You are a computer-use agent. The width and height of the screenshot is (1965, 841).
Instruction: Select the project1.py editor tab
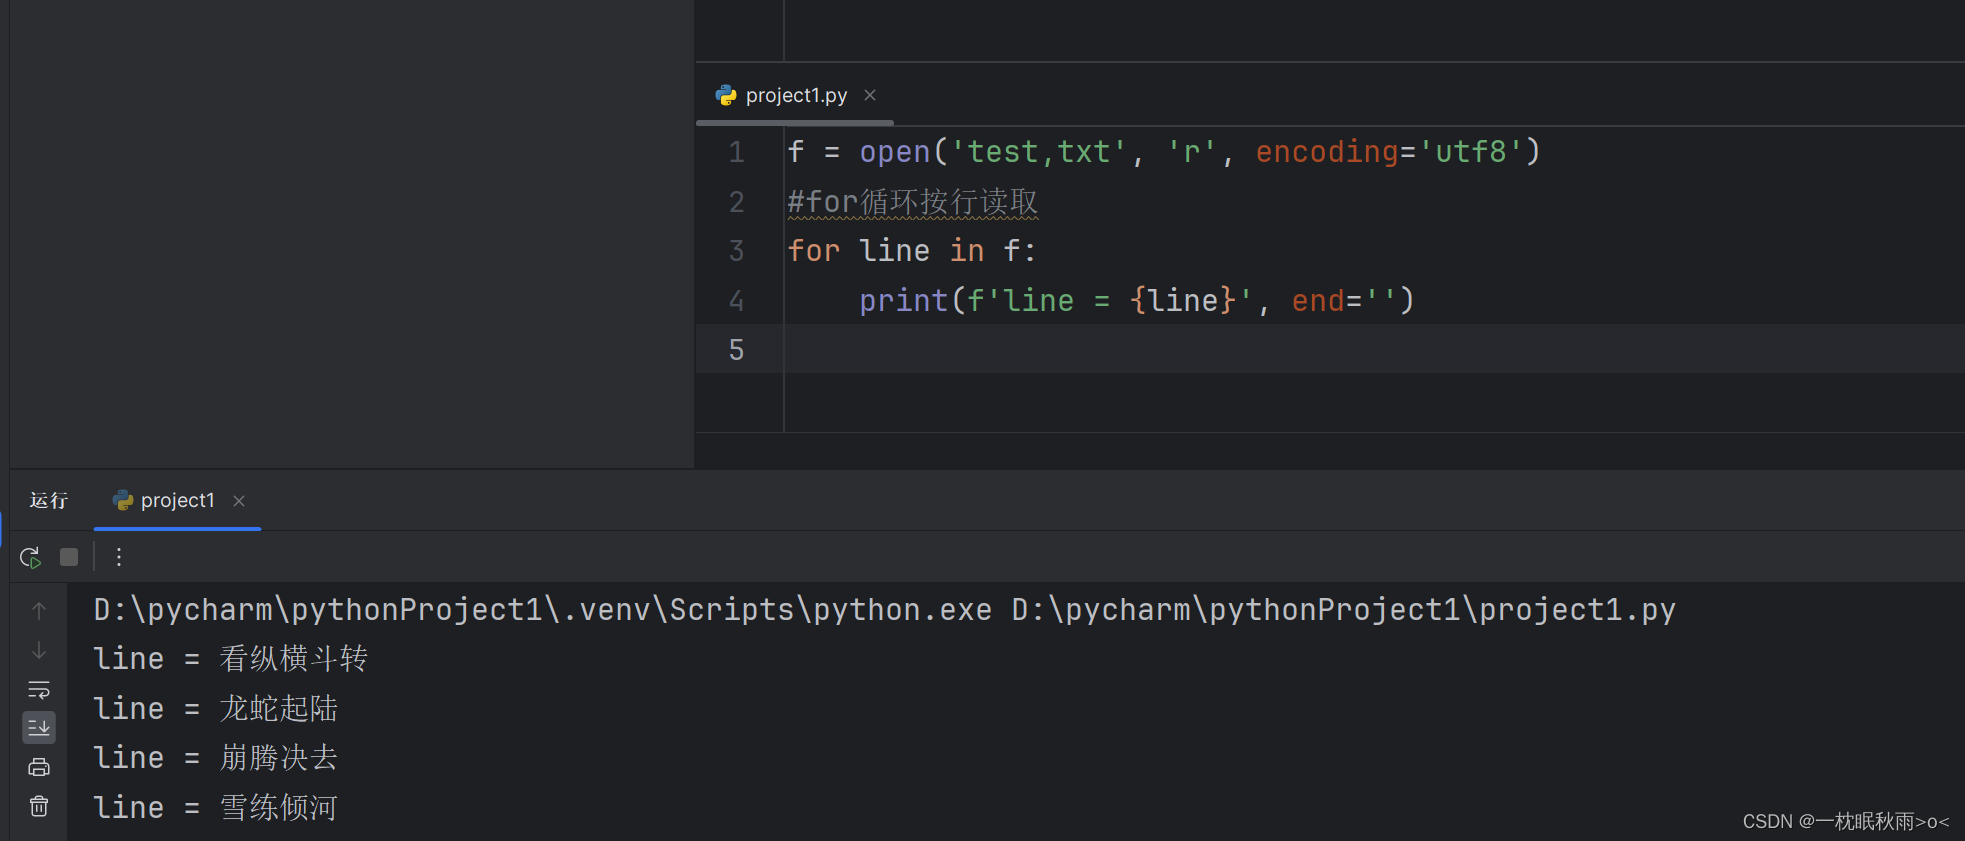[x=796, y=95]
